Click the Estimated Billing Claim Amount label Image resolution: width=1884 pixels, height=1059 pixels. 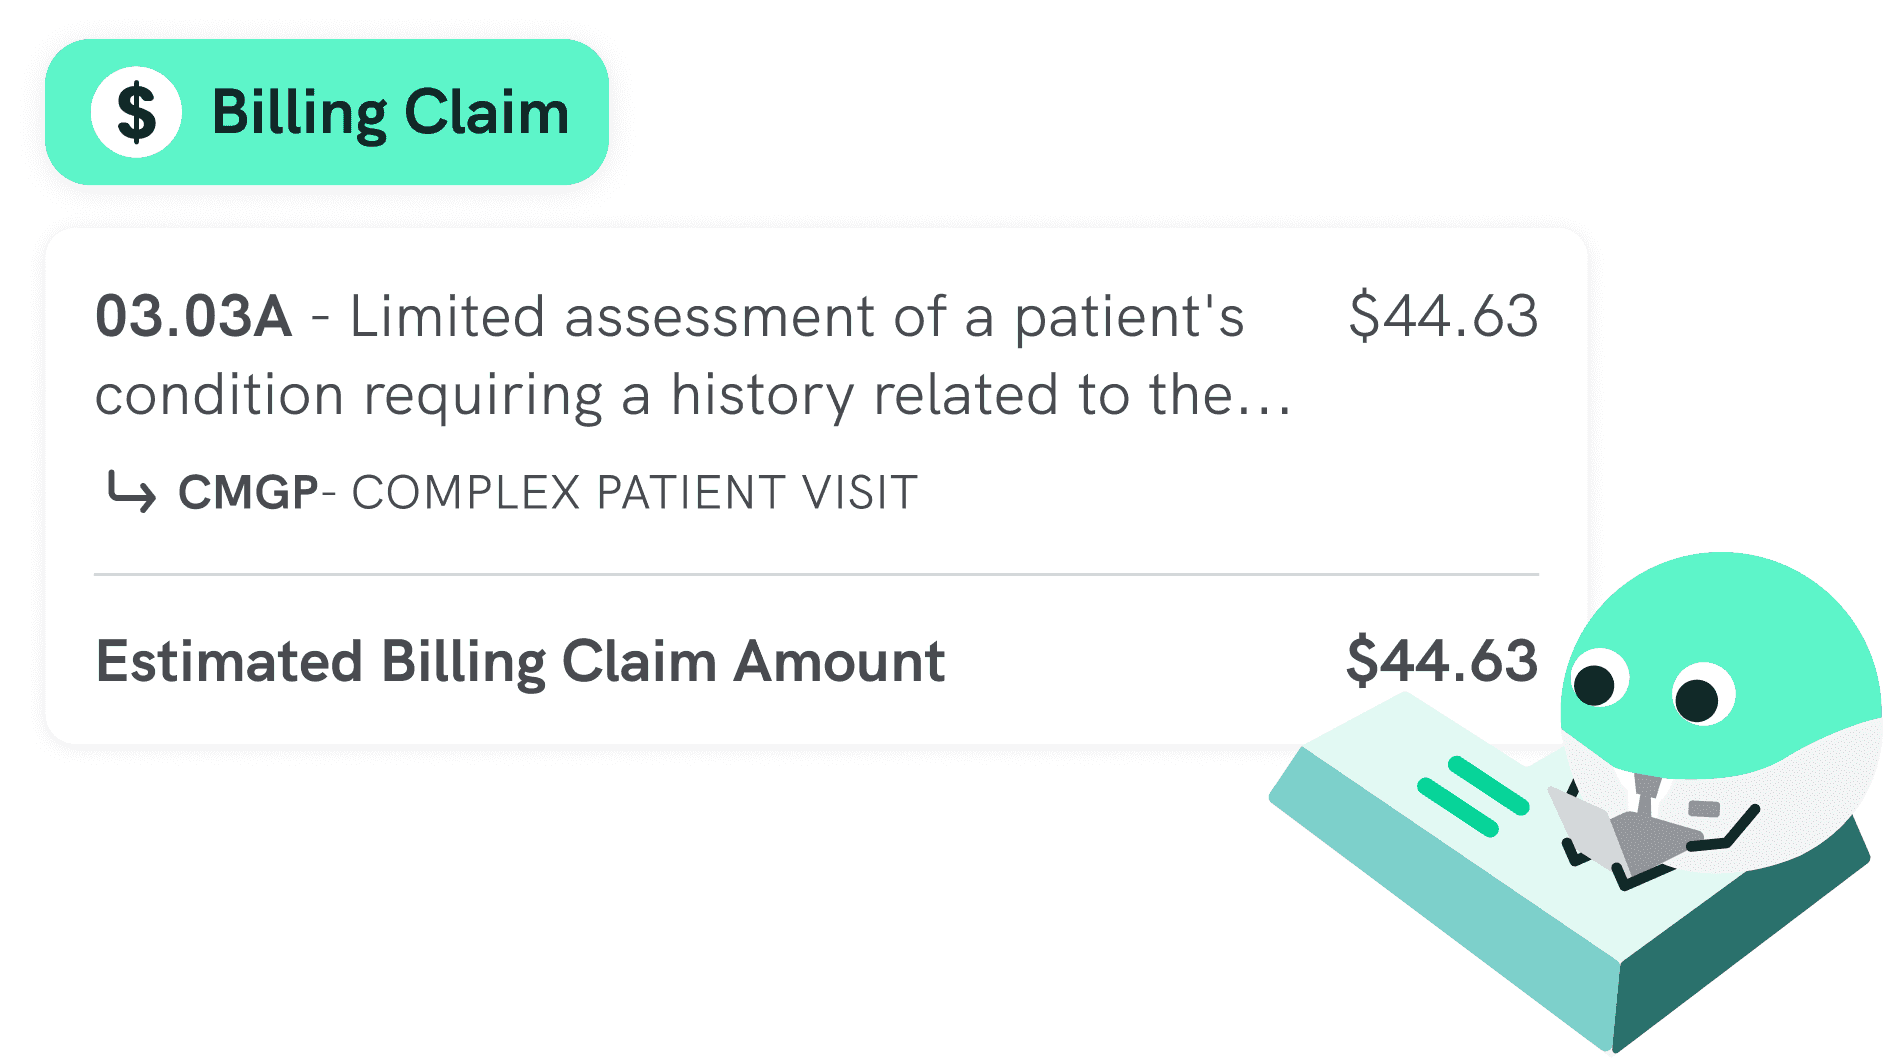click(x=520, y=662)
